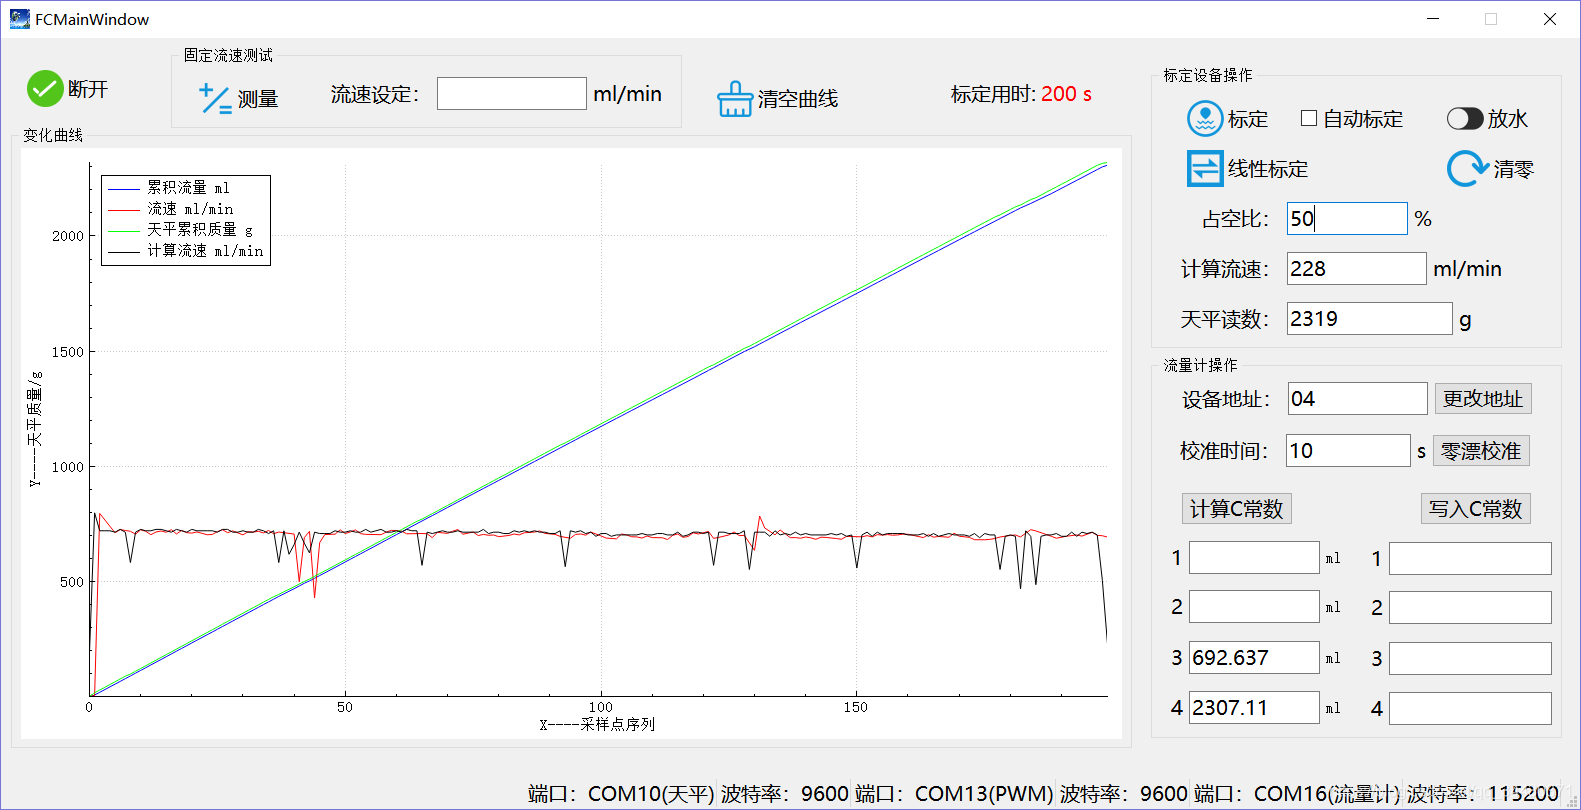1581x810 pixels.
Task: Enable the 自动标定 checkbox
Action: [x=1308, y=118]
